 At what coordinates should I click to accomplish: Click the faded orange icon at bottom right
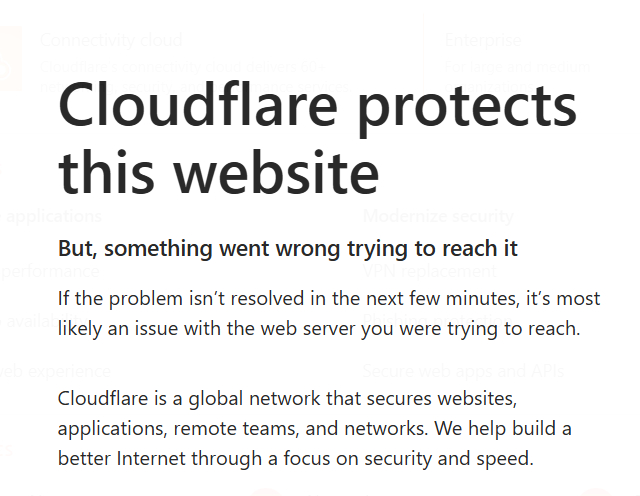point(601,491)
